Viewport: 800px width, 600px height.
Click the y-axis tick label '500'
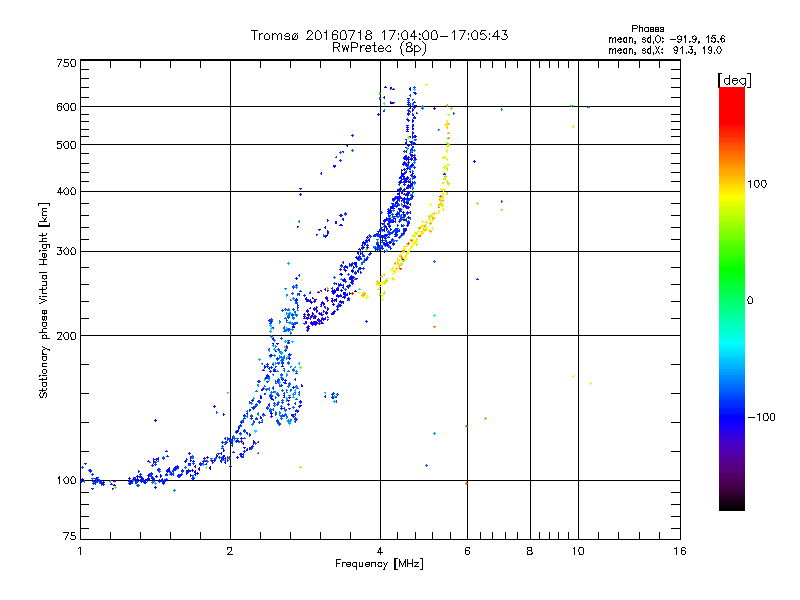pos(66,145)
